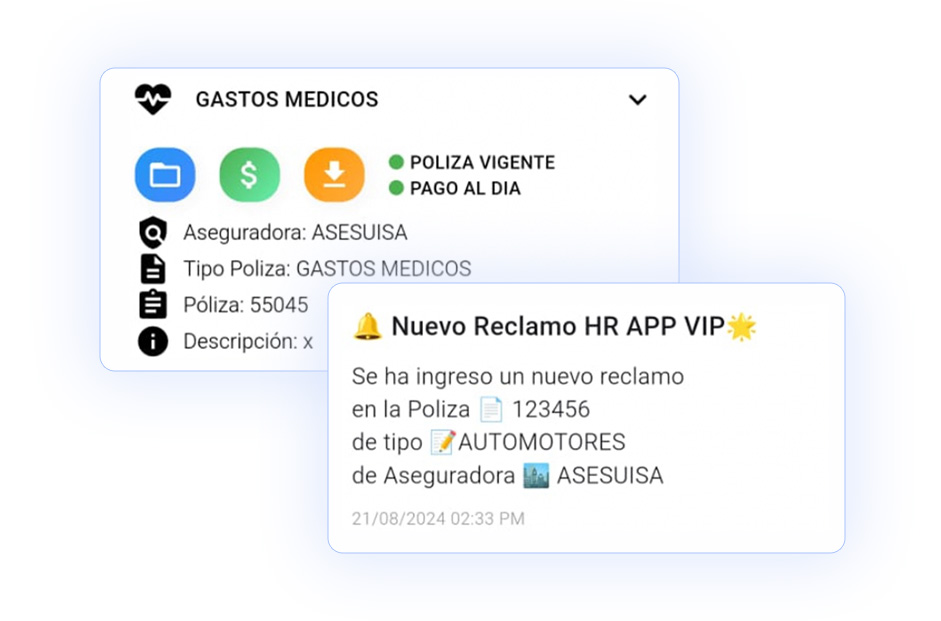
Task: Click the heartbeat Gastos Medicos icon
Action: pyautogui.click(x=153, y=99)
